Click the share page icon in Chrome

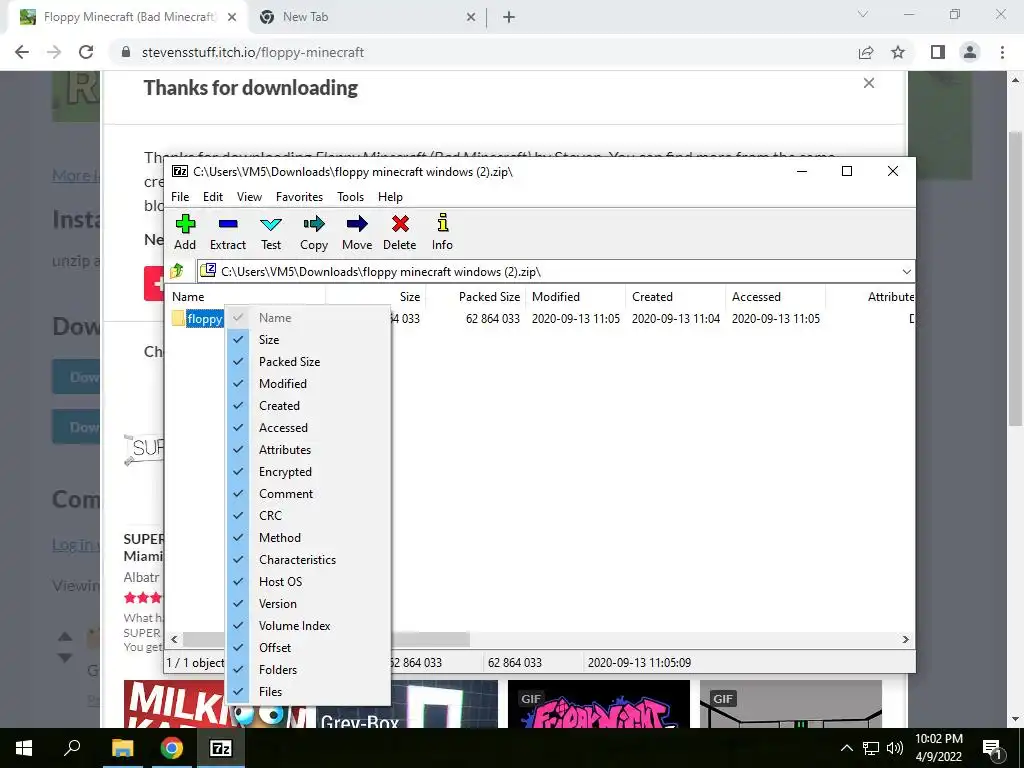[866, 52]
